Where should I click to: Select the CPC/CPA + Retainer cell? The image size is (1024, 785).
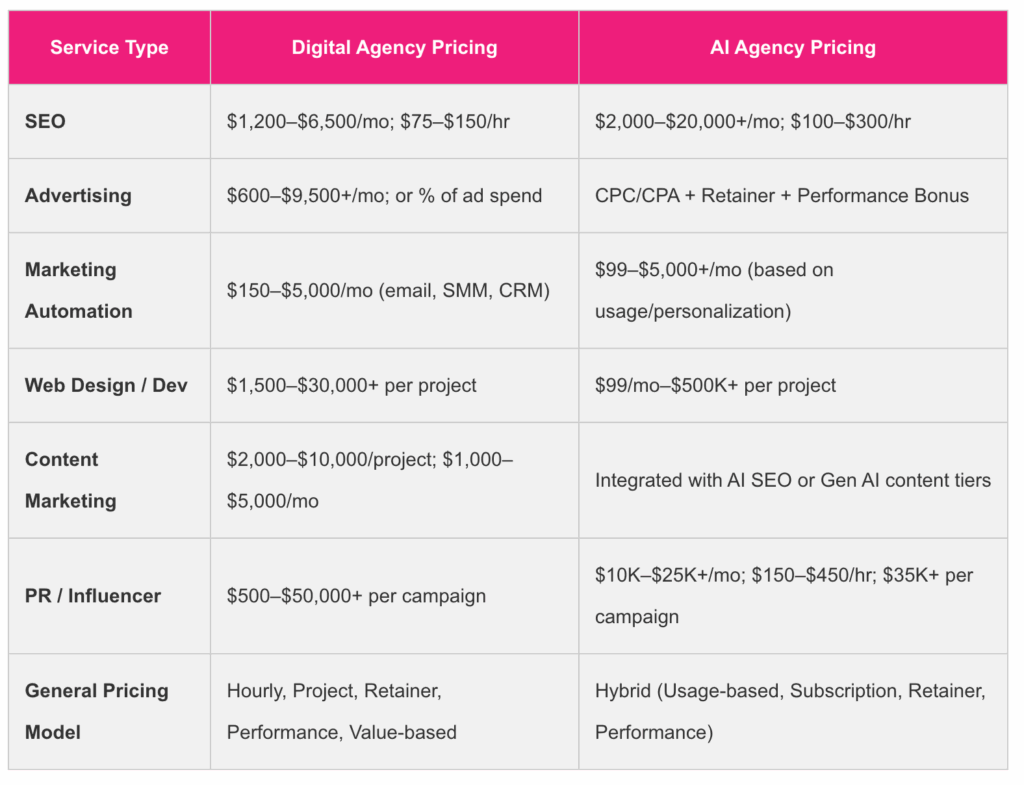[x=781, y=195]
